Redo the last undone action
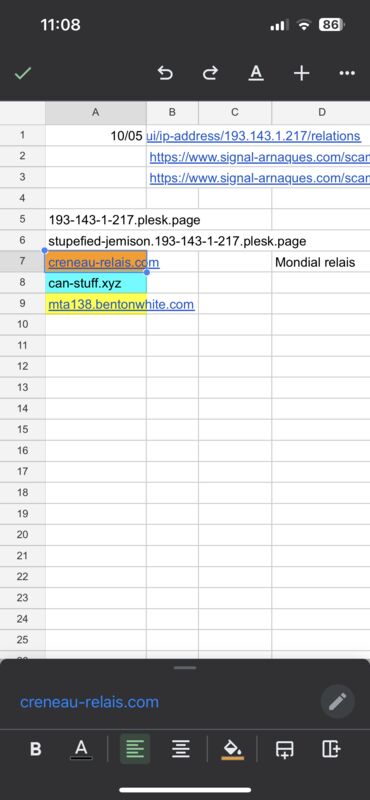Viewport: 370px width, 800px height. tap(210, 73)
